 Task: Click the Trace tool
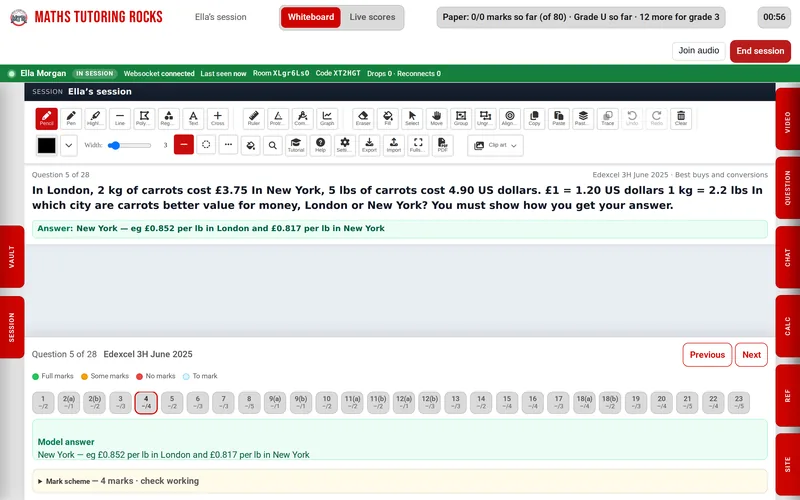(608, 118)
